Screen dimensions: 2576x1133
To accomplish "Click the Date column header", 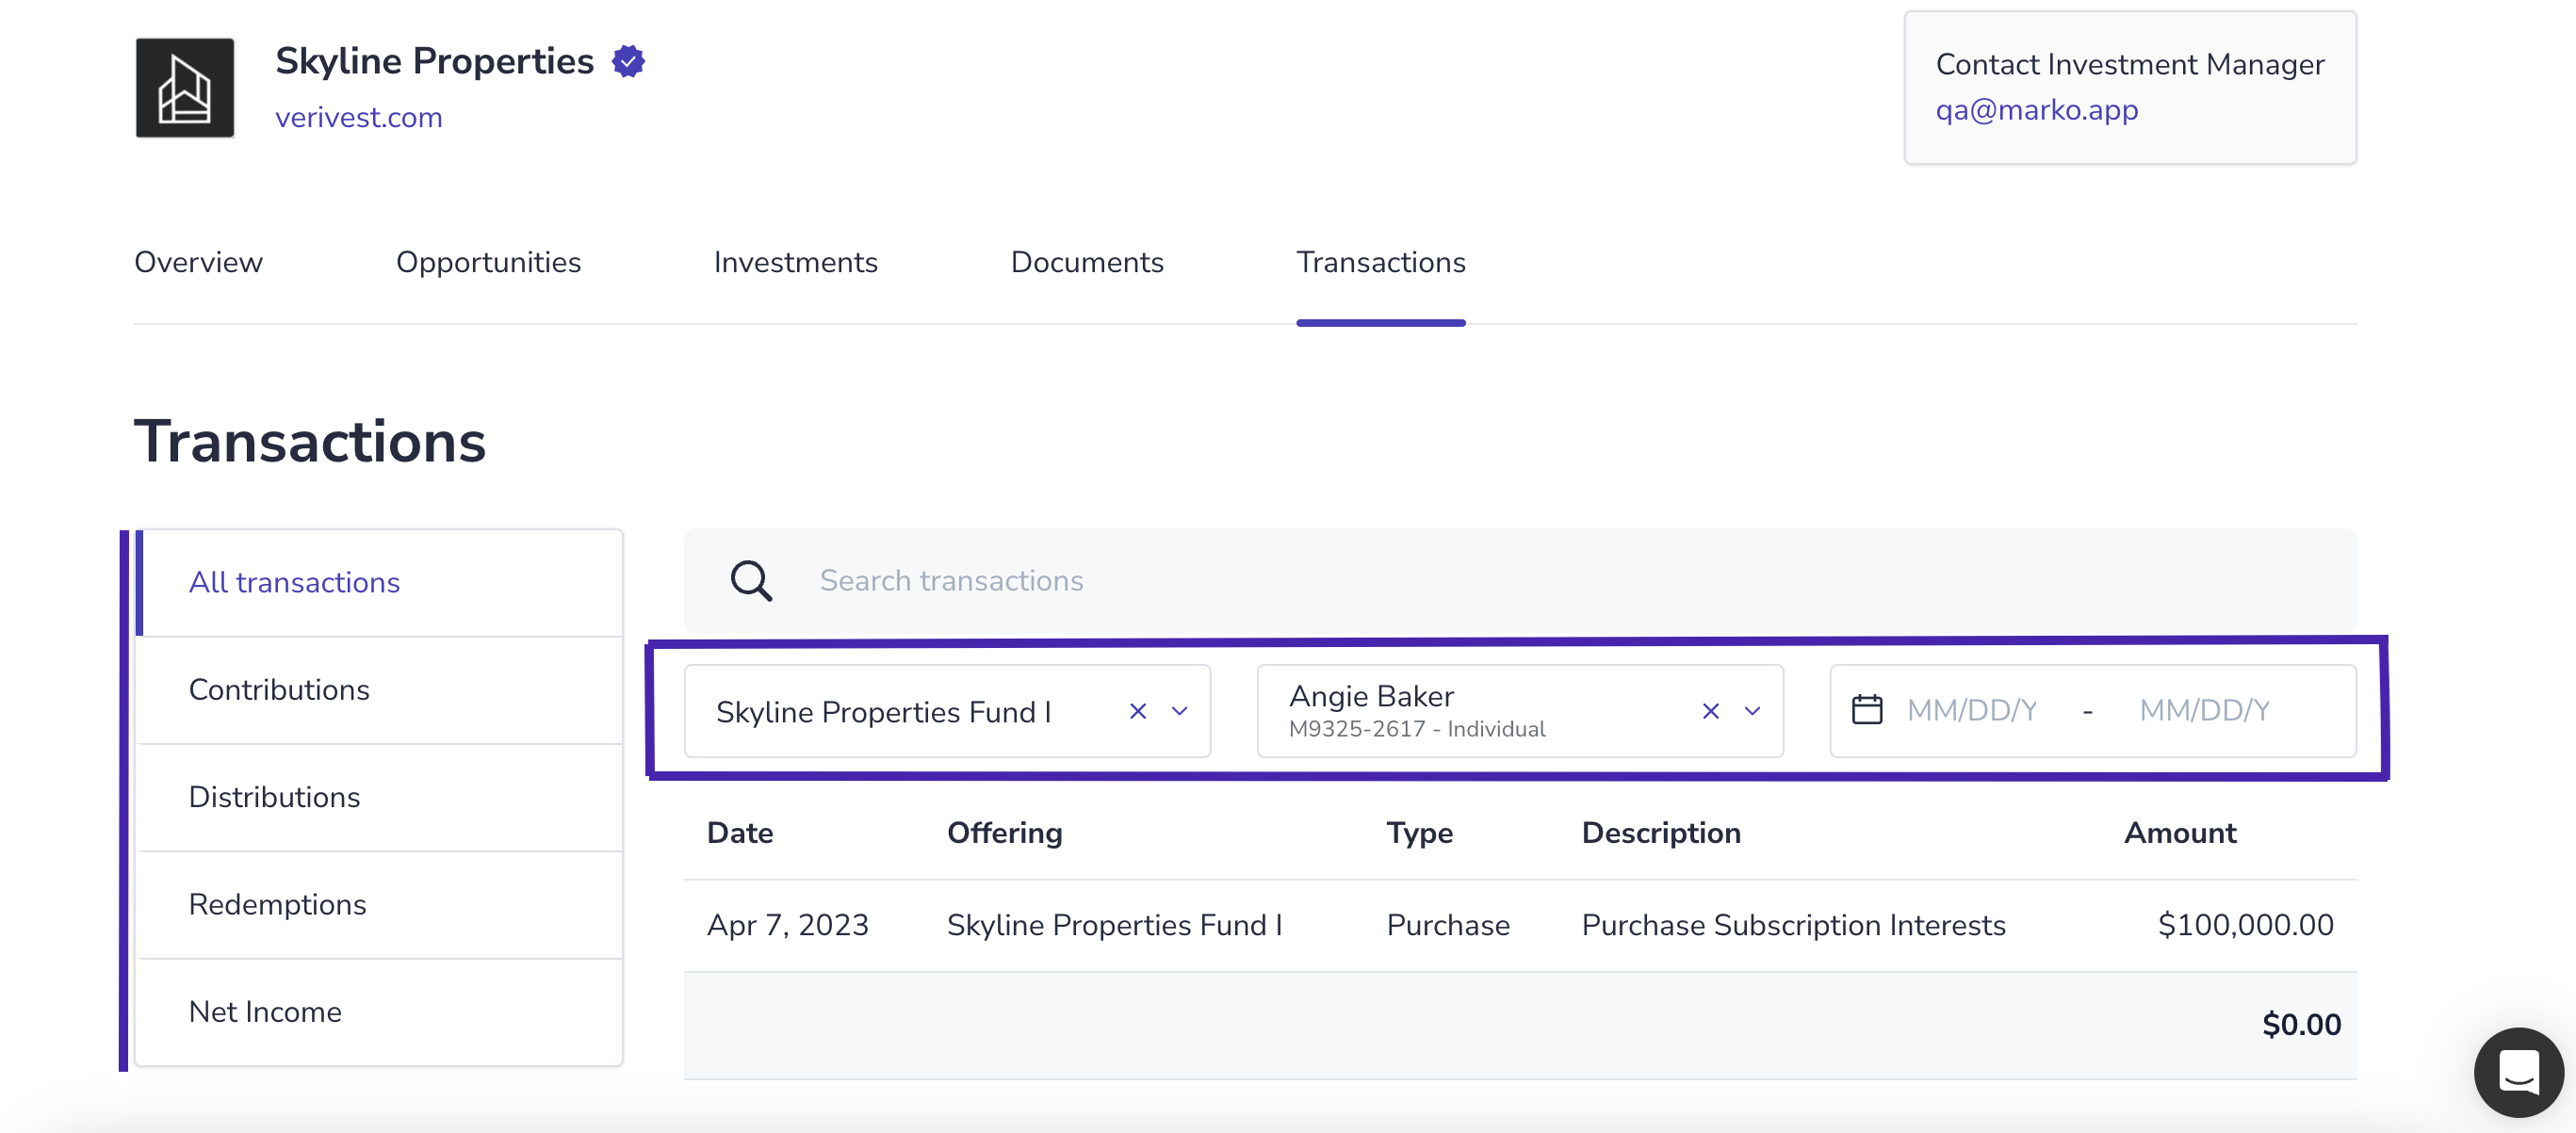I will (740, 833).
